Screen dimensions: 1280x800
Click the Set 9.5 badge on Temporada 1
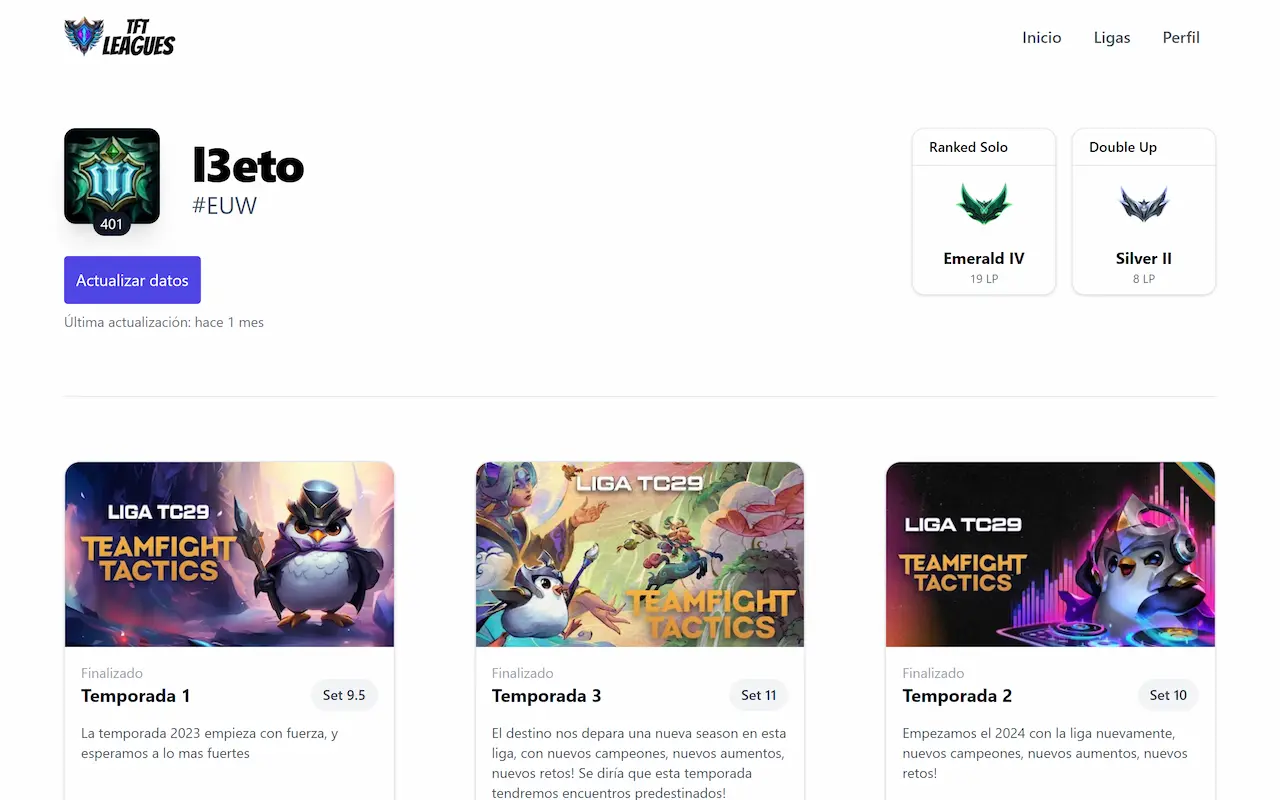point(344,695)
